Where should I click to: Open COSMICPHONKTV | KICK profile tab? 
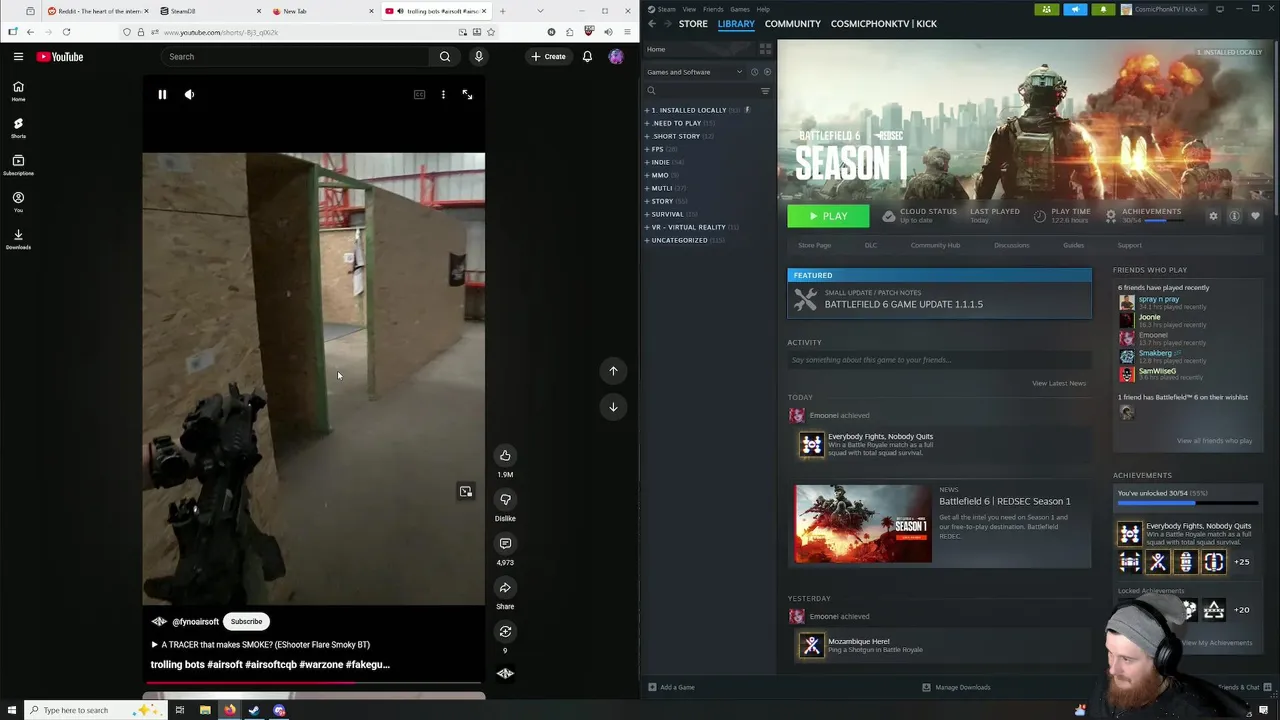pos(883,24)
